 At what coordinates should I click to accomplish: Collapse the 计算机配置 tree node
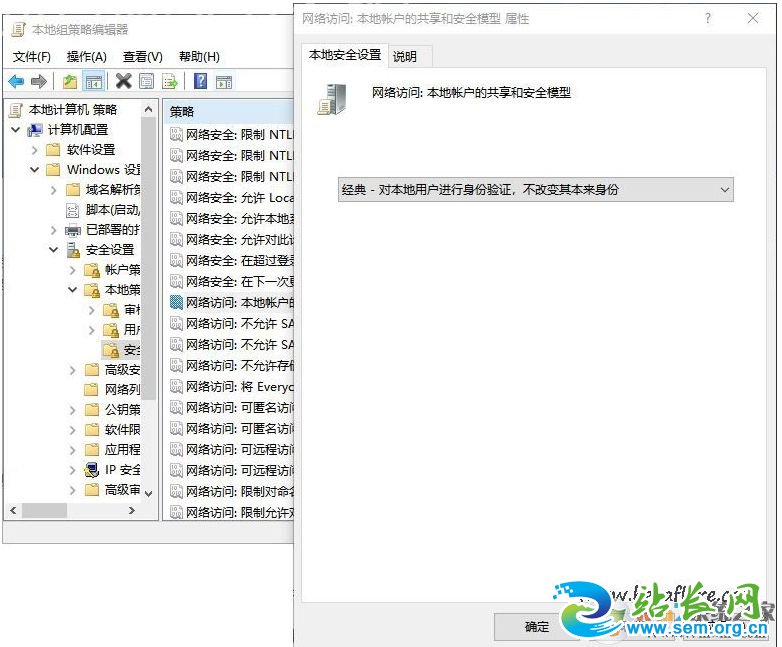tap(15, 130)
